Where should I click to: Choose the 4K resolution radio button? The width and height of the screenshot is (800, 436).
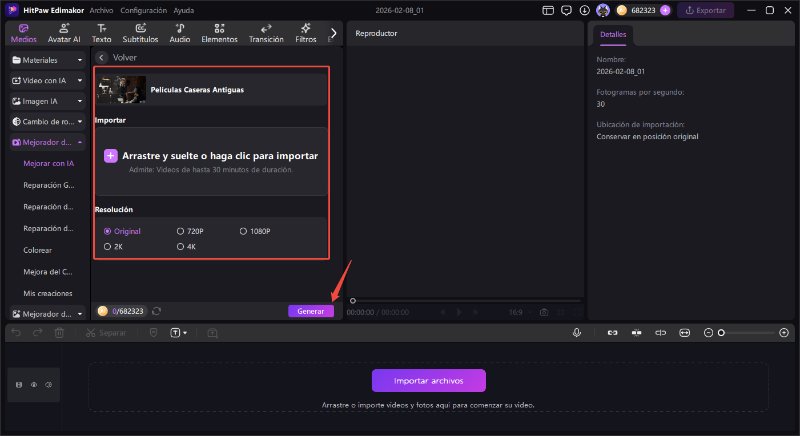pos(186,246)
